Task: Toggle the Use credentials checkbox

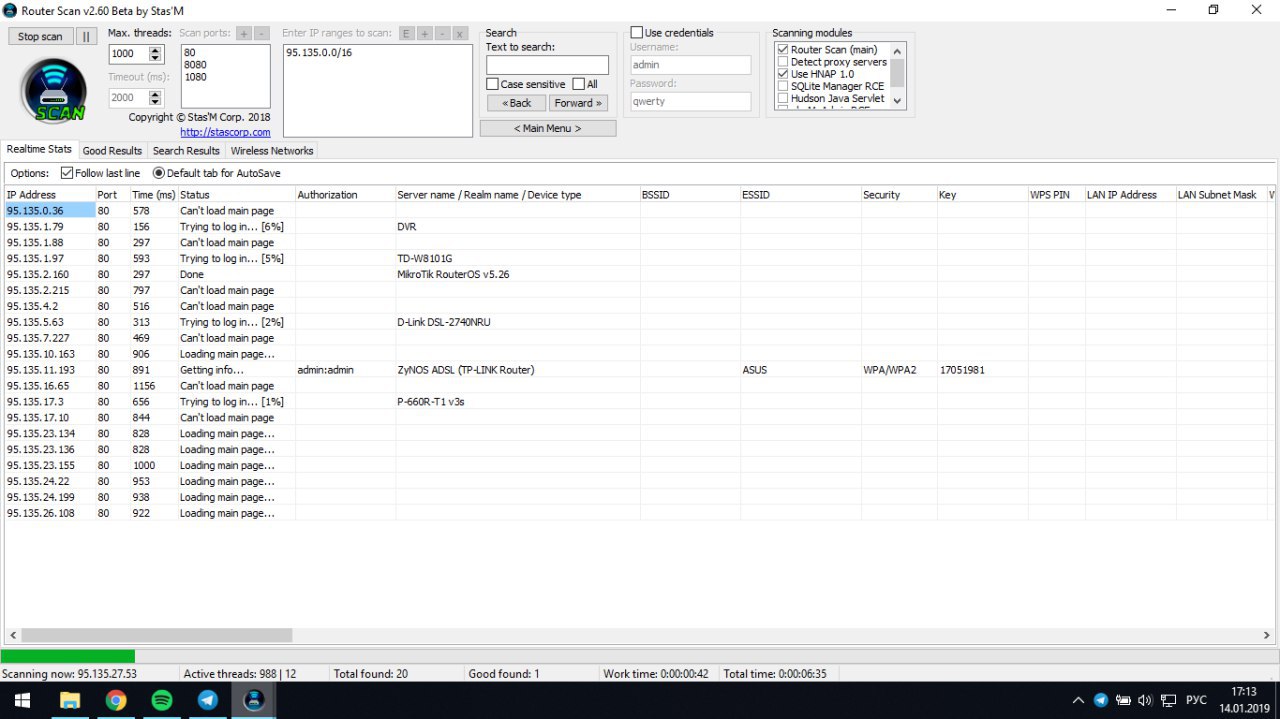Action: click(637, 33)
